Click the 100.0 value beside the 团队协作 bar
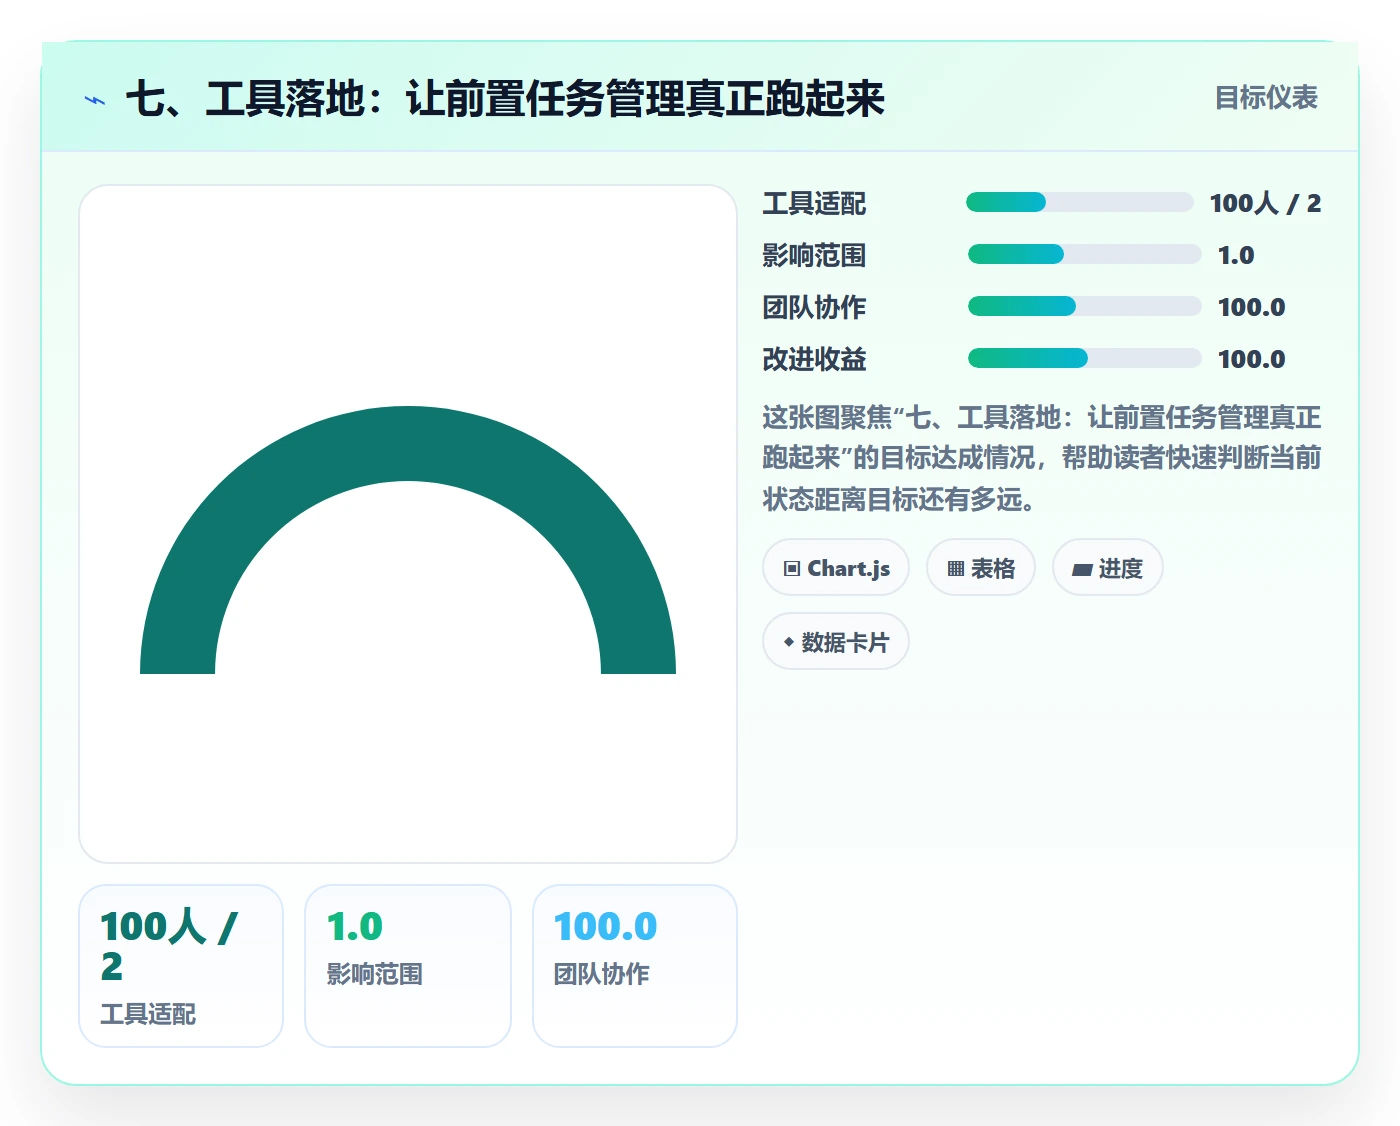This screenshot has height=1126, width=1400. (x=1252, y=308)
